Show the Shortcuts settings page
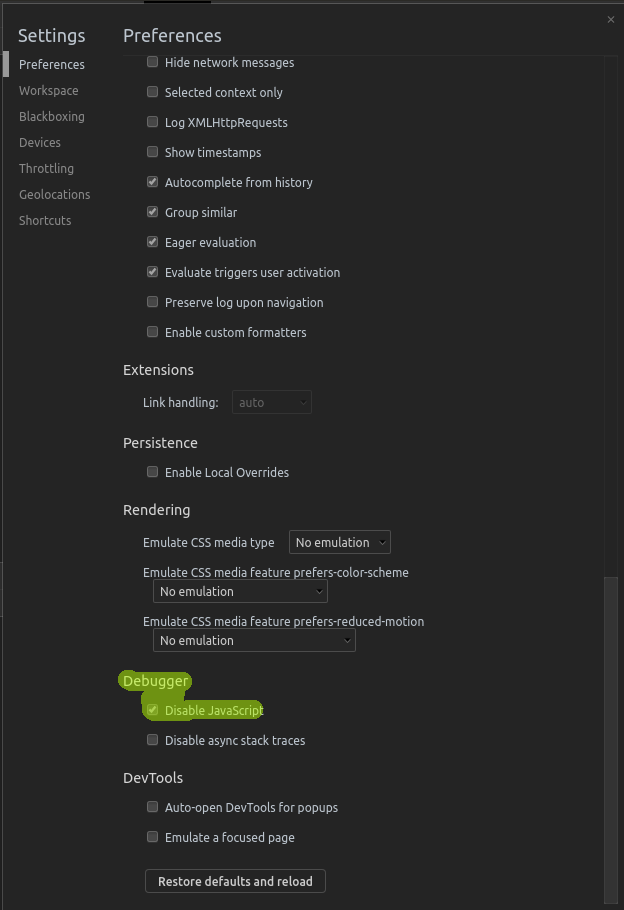Image resolution: width=624 pixels, height=910 pixels. 45,221
